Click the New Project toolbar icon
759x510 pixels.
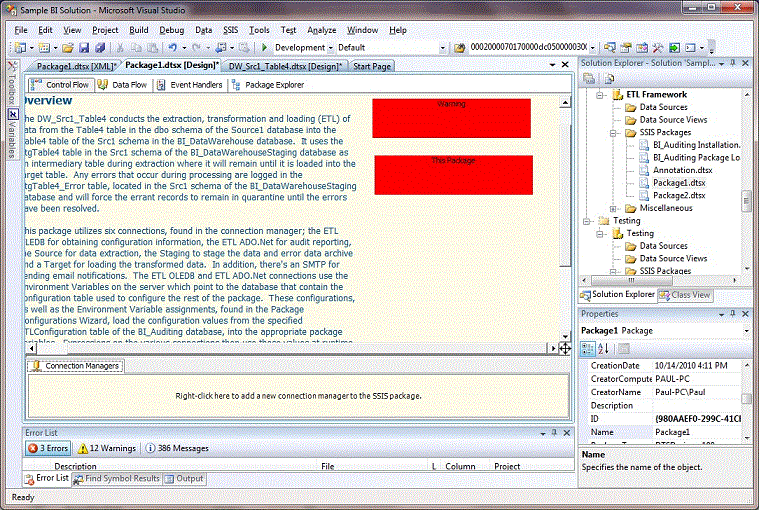point(20,47)
